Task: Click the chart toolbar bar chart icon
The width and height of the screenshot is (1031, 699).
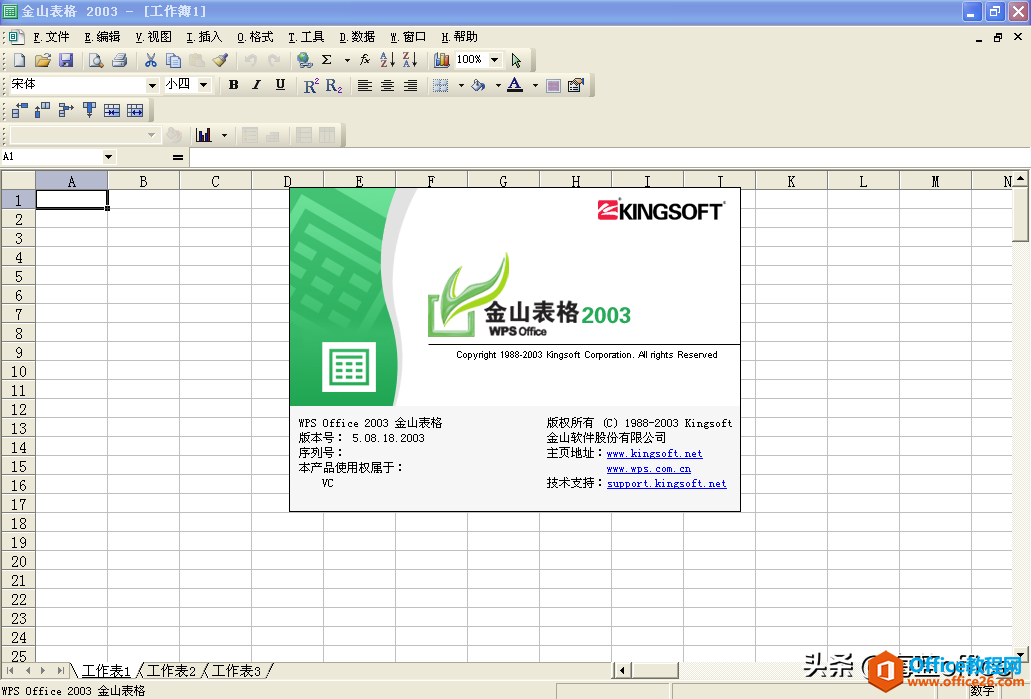Action: tap(204, 135)
